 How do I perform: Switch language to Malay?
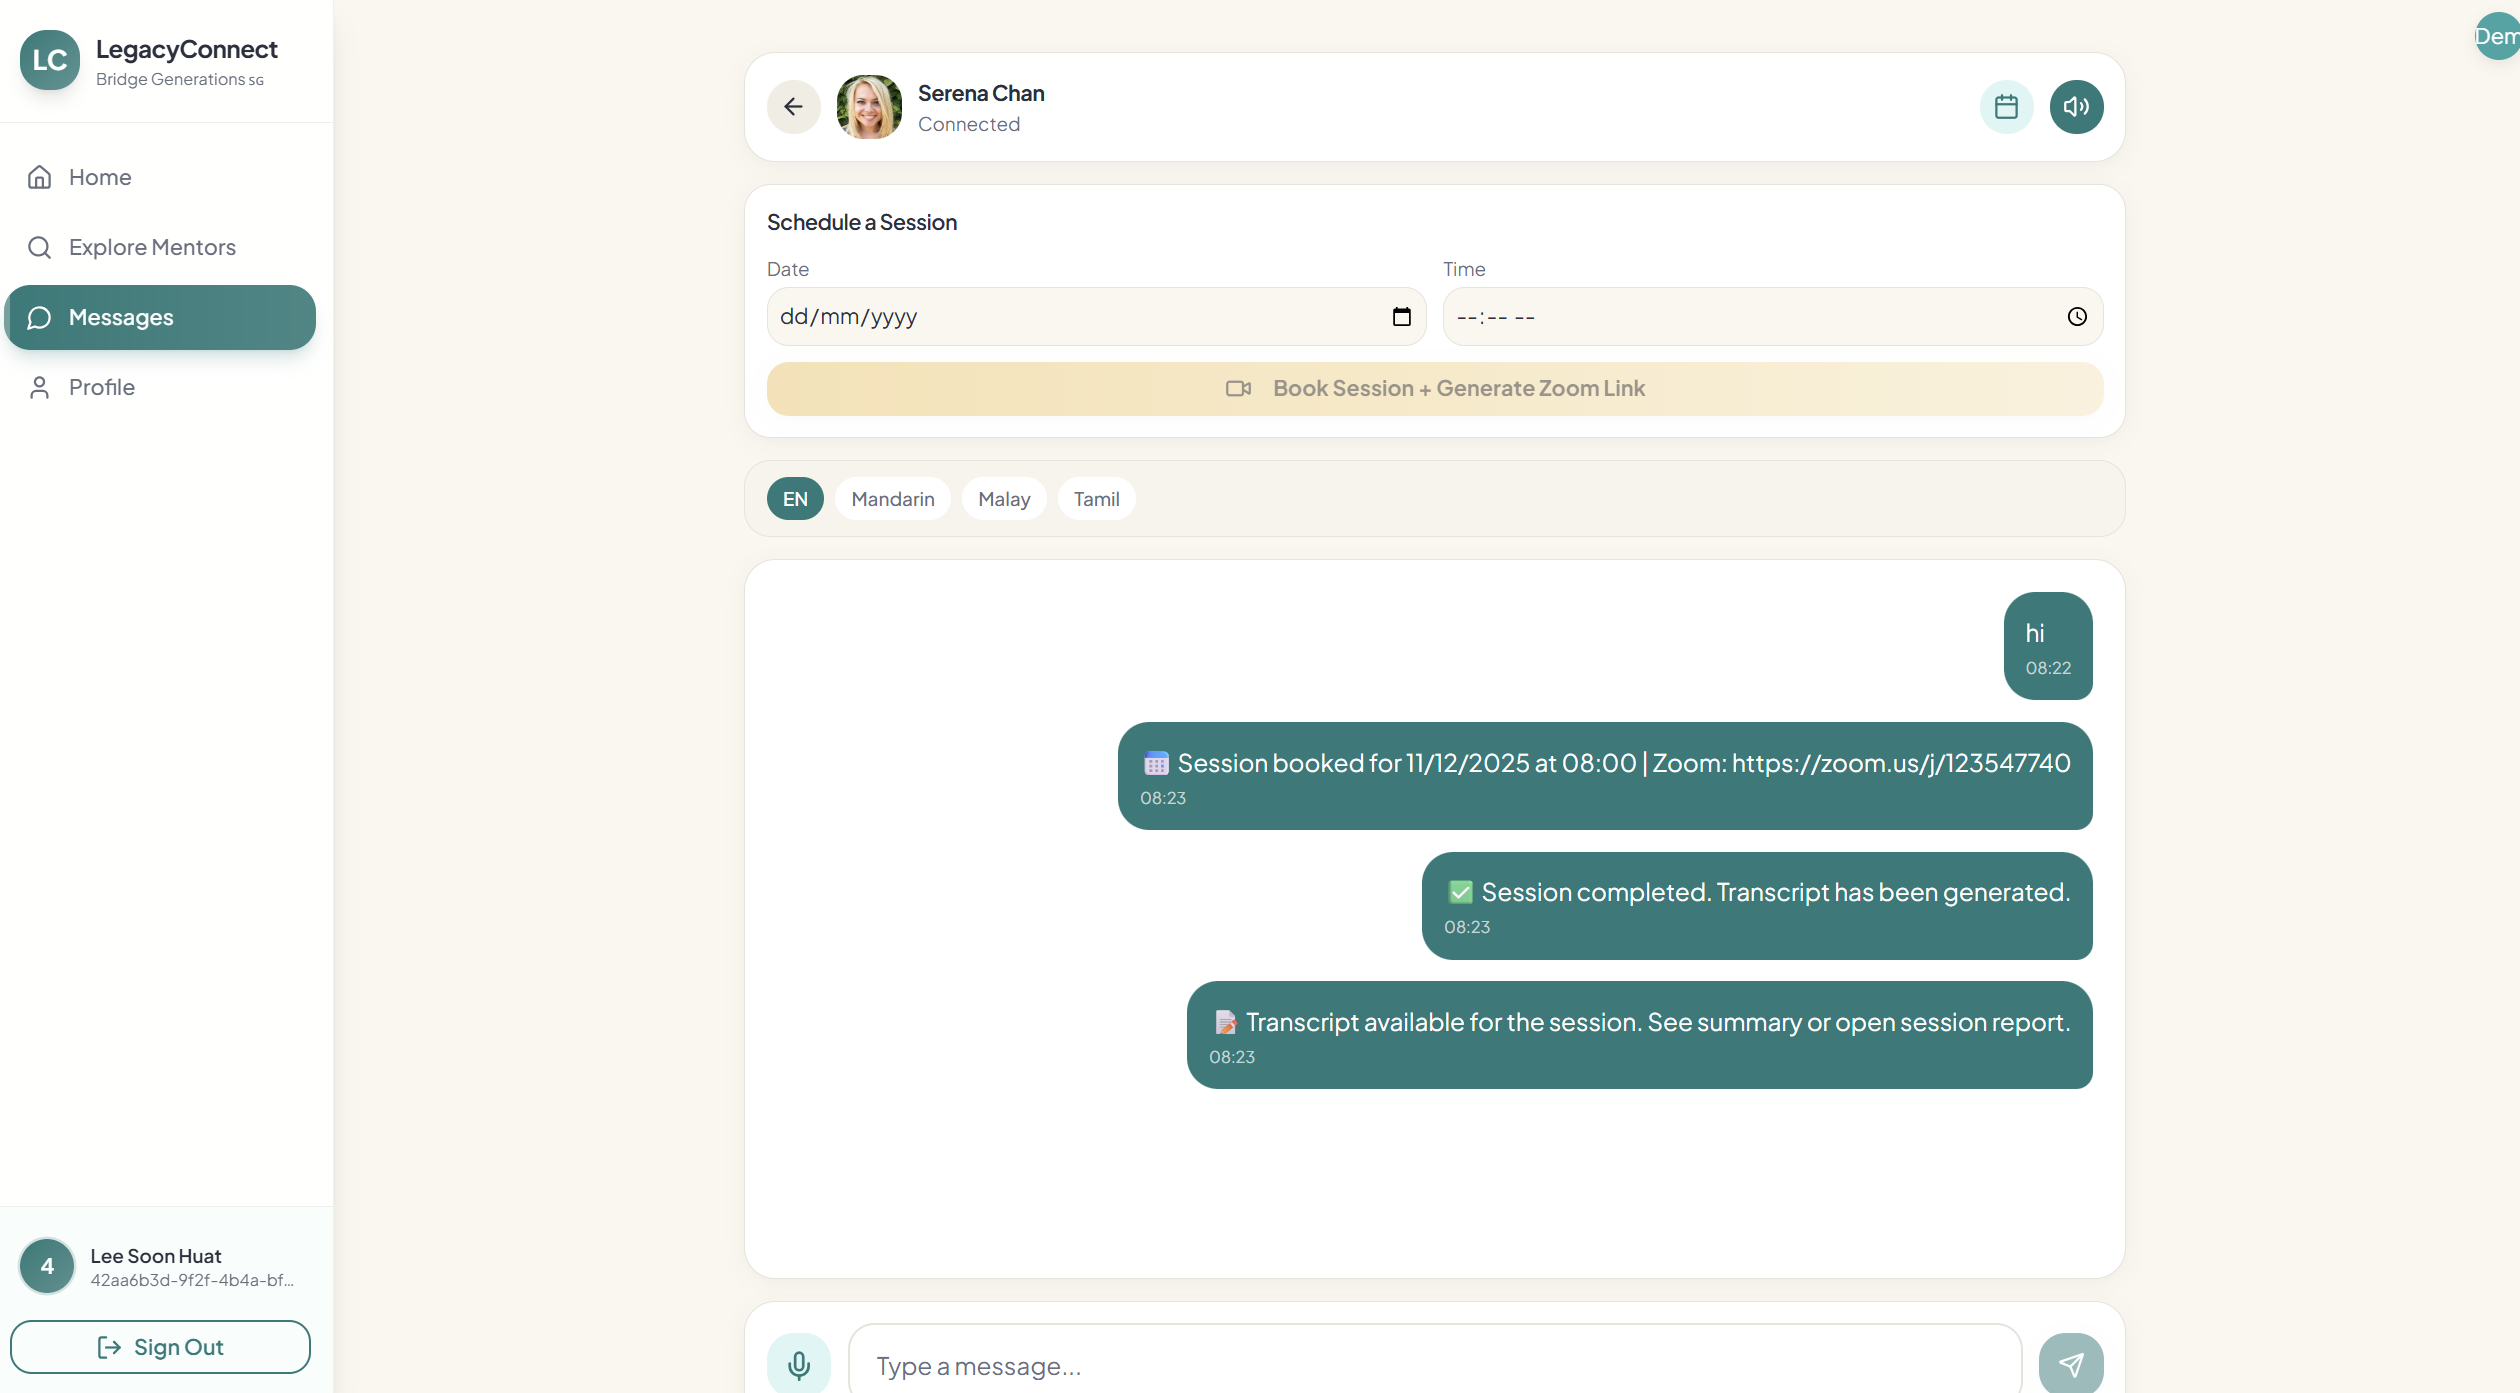pos(1003,499)
